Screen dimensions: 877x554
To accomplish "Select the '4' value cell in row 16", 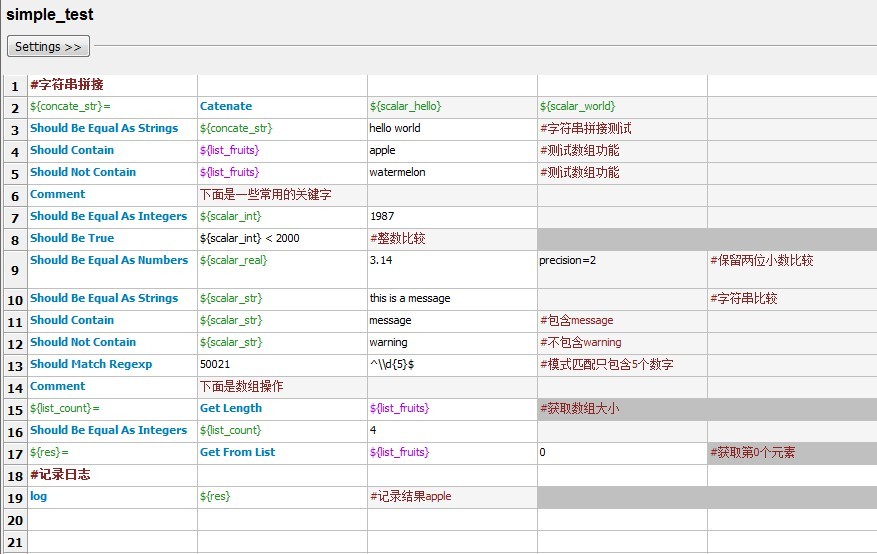I will tap(452, 431).
